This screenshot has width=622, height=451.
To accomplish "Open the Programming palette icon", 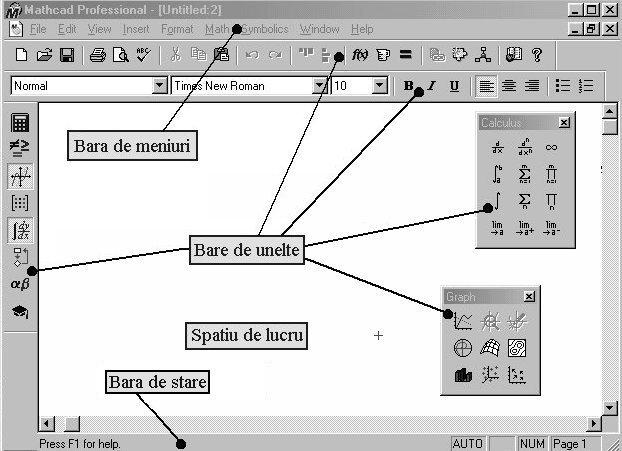I will tap(21, 257).
